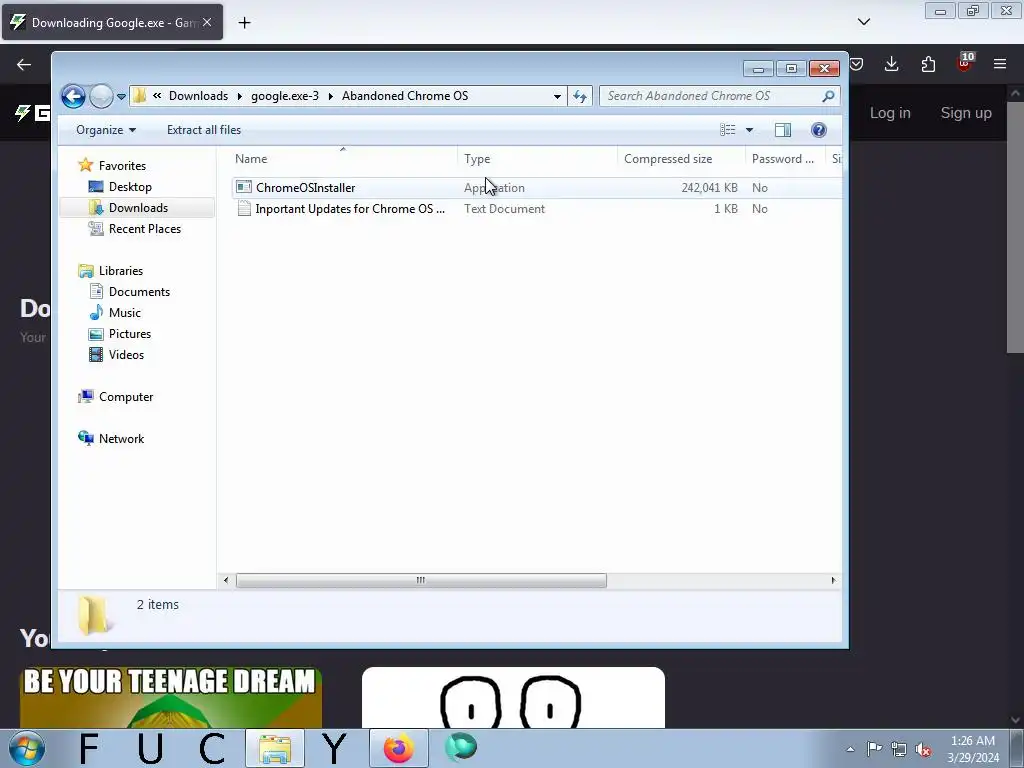The height and width of the screenshot is (768, 1024).
Task: Open Computer in navigation pane
Action: click(126, 397)
